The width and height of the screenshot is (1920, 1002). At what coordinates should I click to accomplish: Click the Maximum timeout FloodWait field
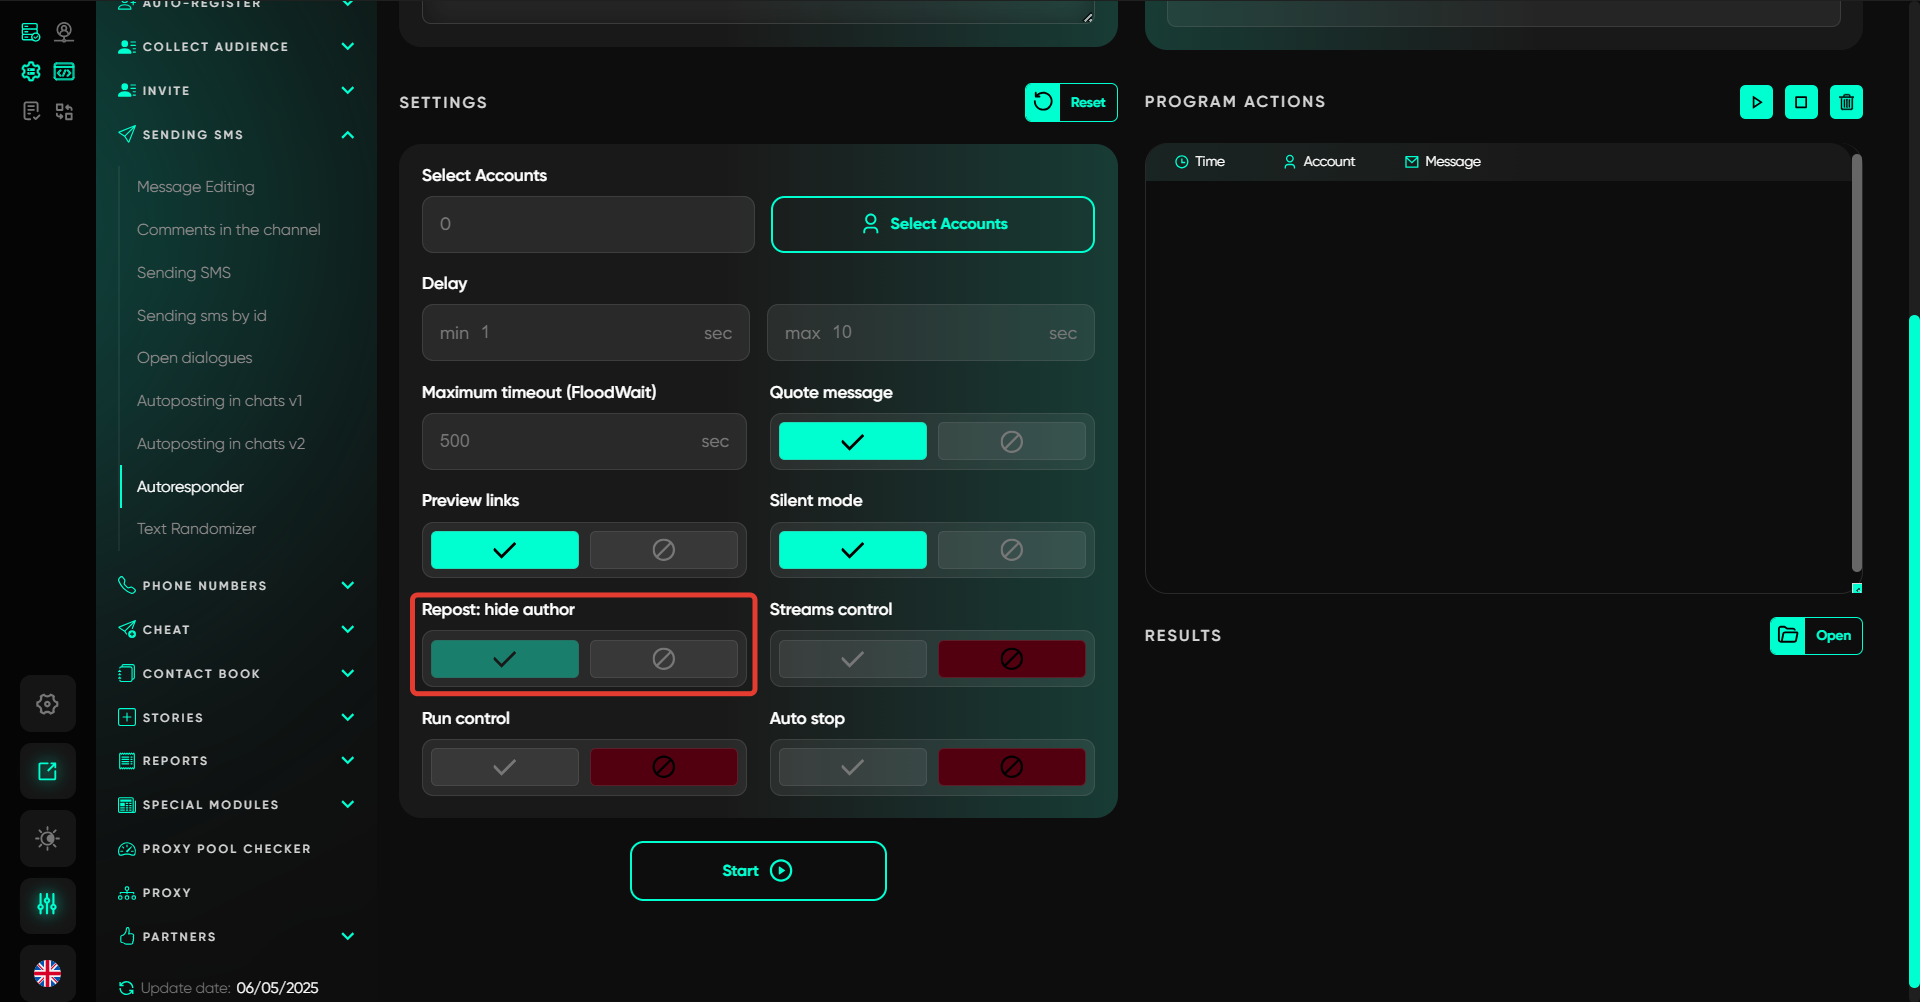pos(568,441)
